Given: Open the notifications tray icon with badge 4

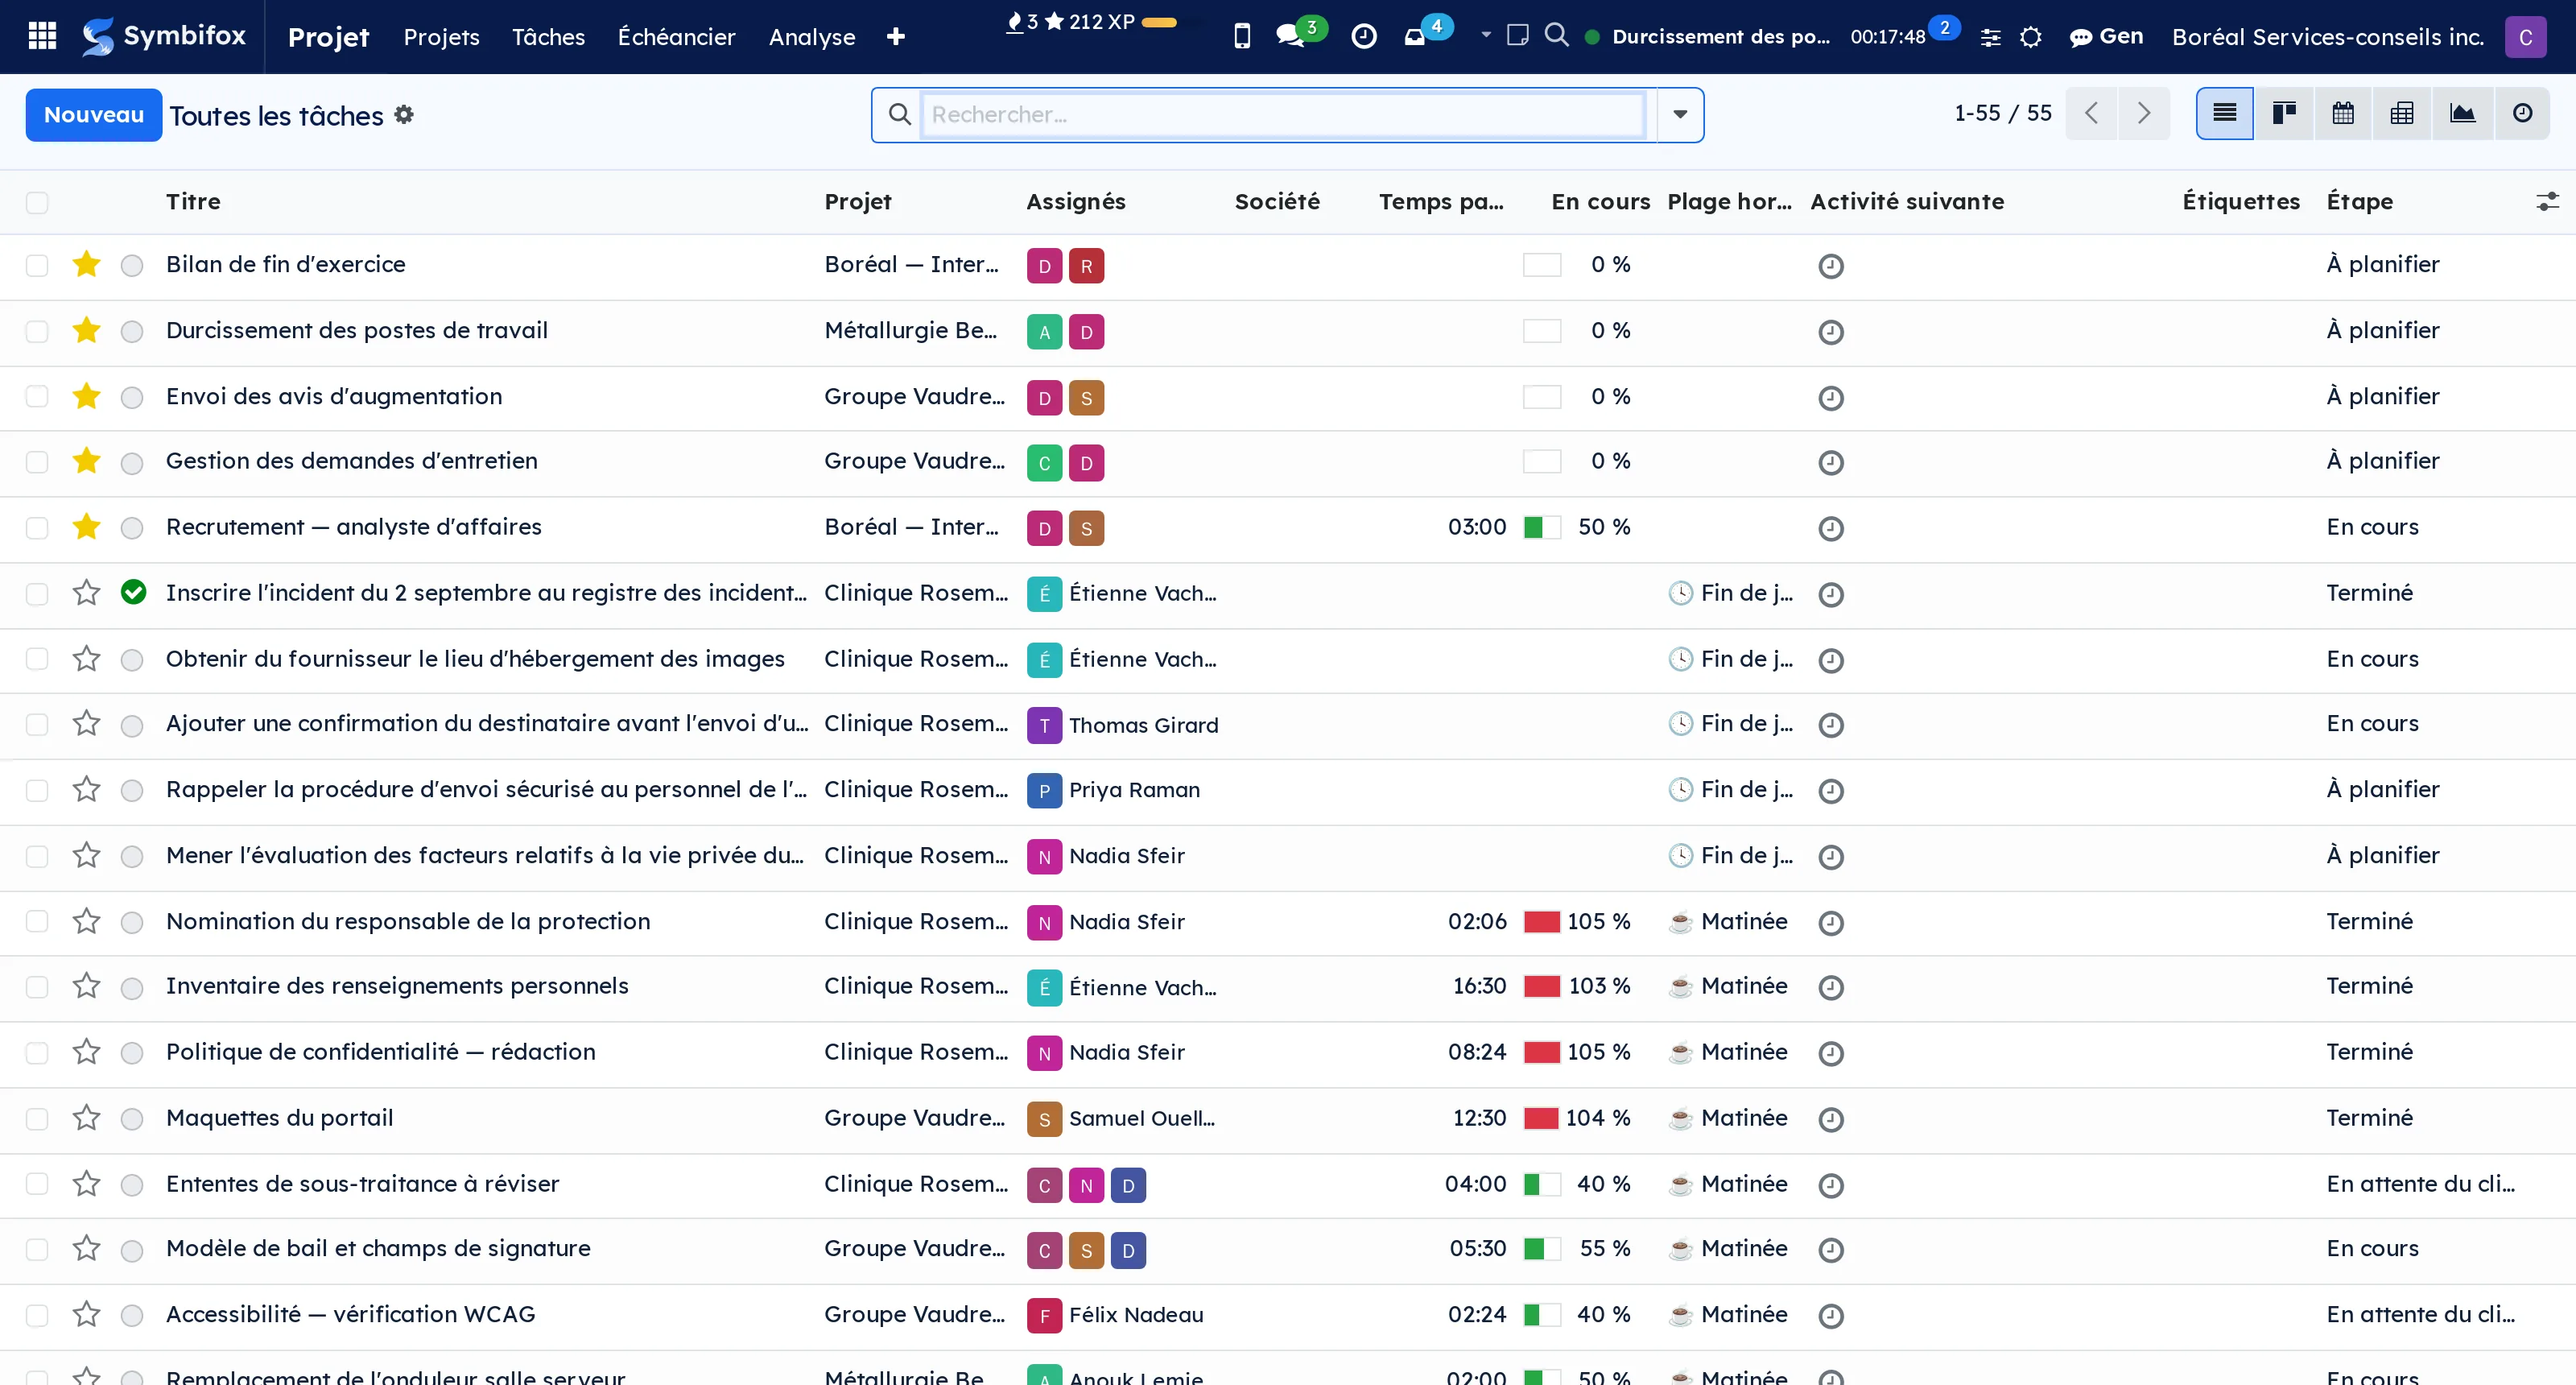Looking at the screenshot, I should tap(1415, 37).
